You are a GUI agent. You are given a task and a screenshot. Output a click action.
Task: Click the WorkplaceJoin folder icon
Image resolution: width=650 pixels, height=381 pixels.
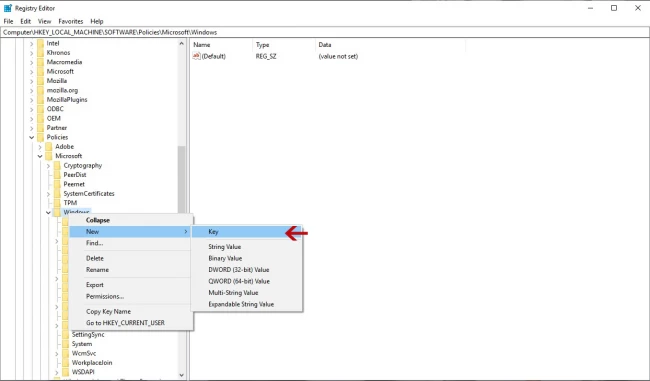point(65,363)
